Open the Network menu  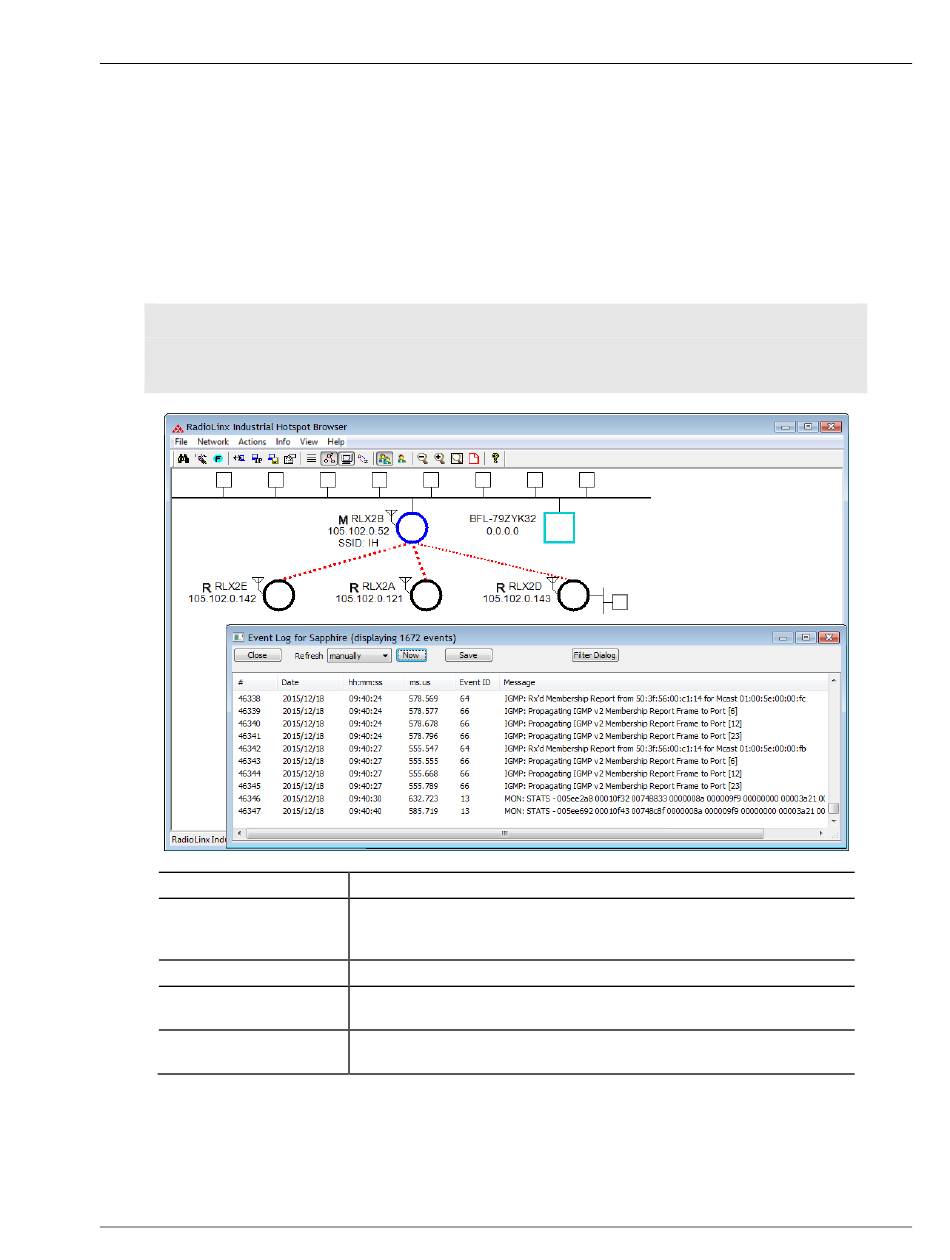pyautogui.click(x=212, y=442)
